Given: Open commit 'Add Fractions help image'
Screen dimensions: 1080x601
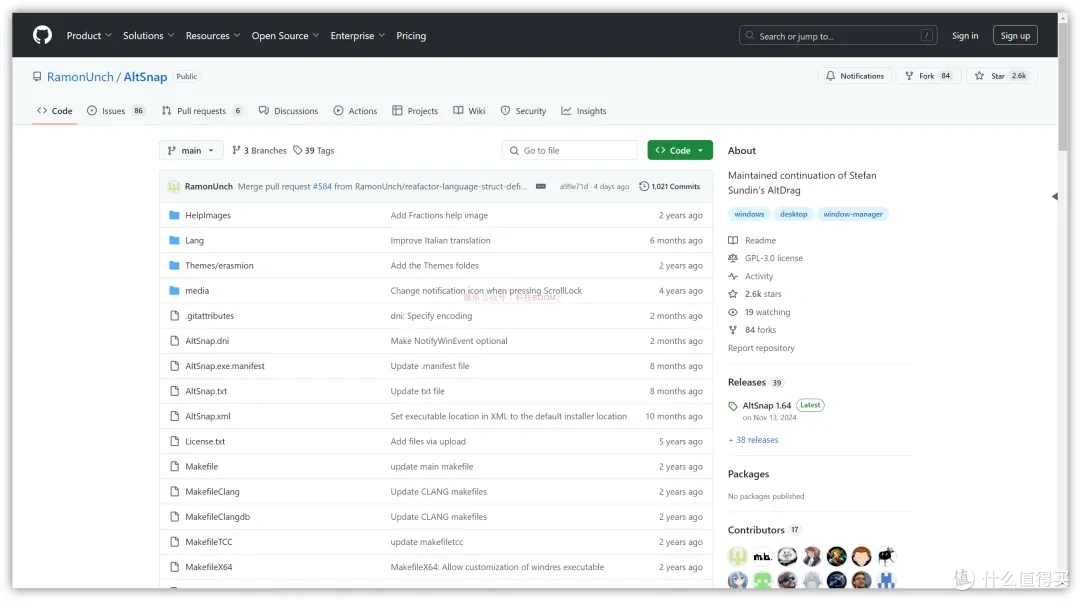Looking at the screenshot, I should (x=439, y=215).
